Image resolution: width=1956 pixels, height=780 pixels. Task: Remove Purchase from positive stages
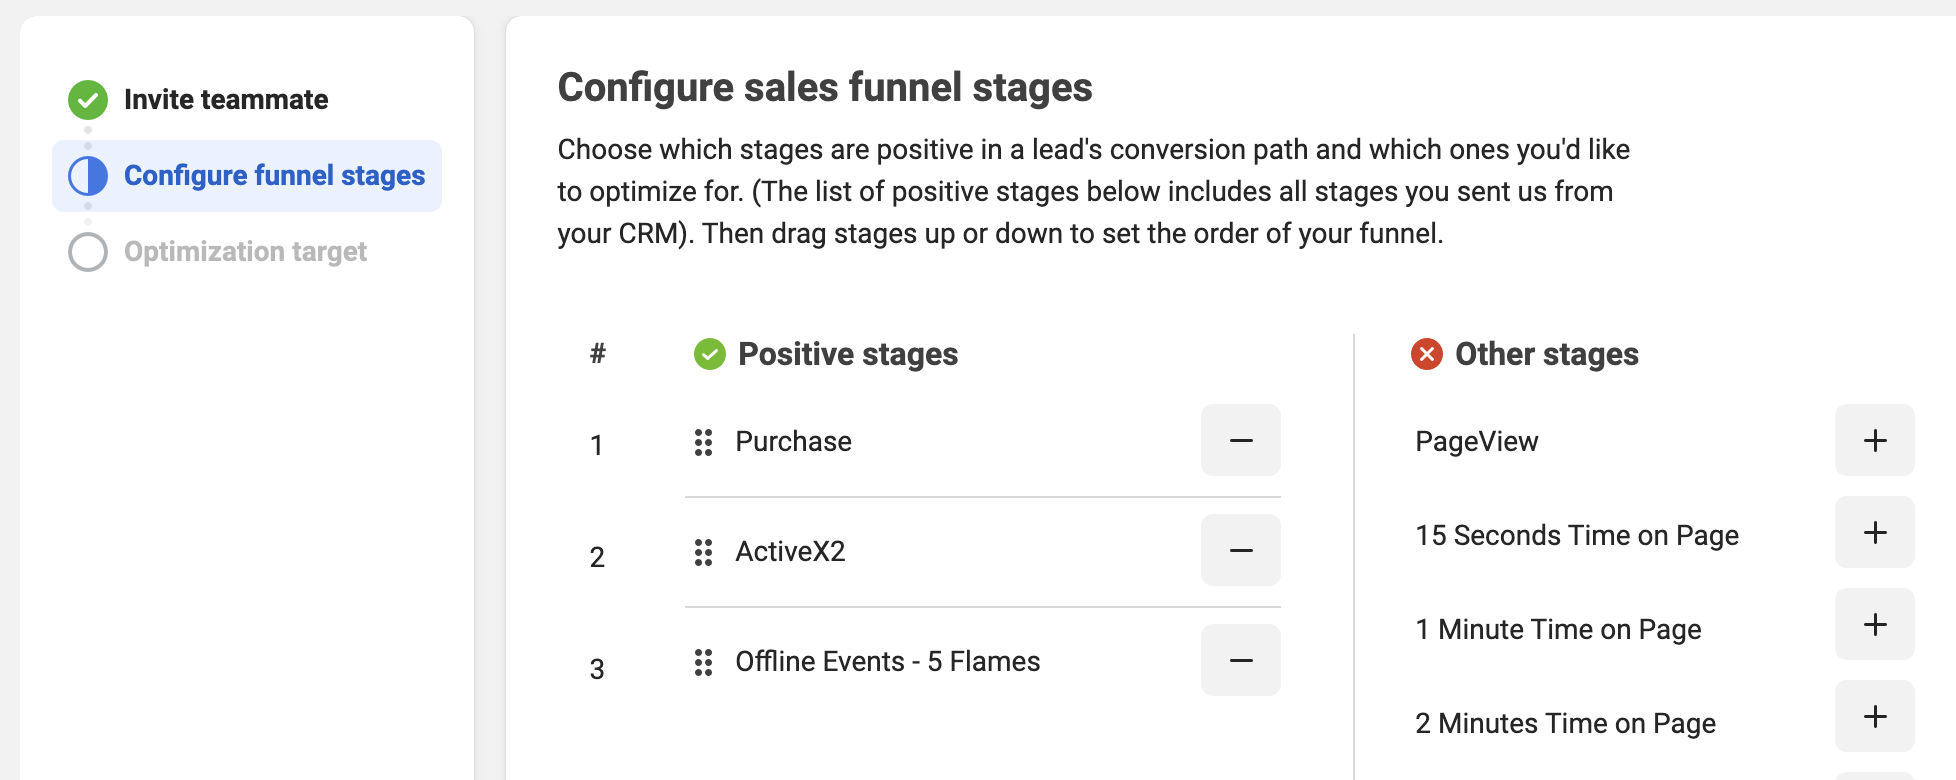[x=1240, y=440]
